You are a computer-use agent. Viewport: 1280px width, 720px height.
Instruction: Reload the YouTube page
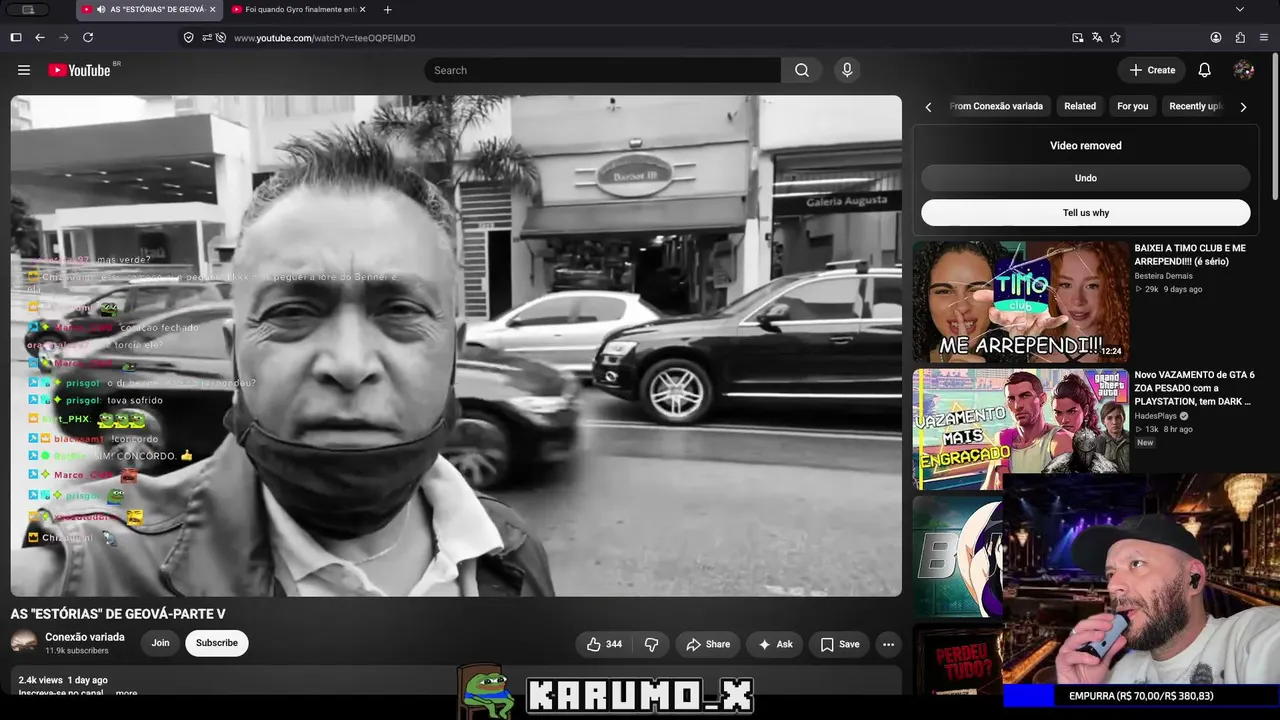click(88, 38)
